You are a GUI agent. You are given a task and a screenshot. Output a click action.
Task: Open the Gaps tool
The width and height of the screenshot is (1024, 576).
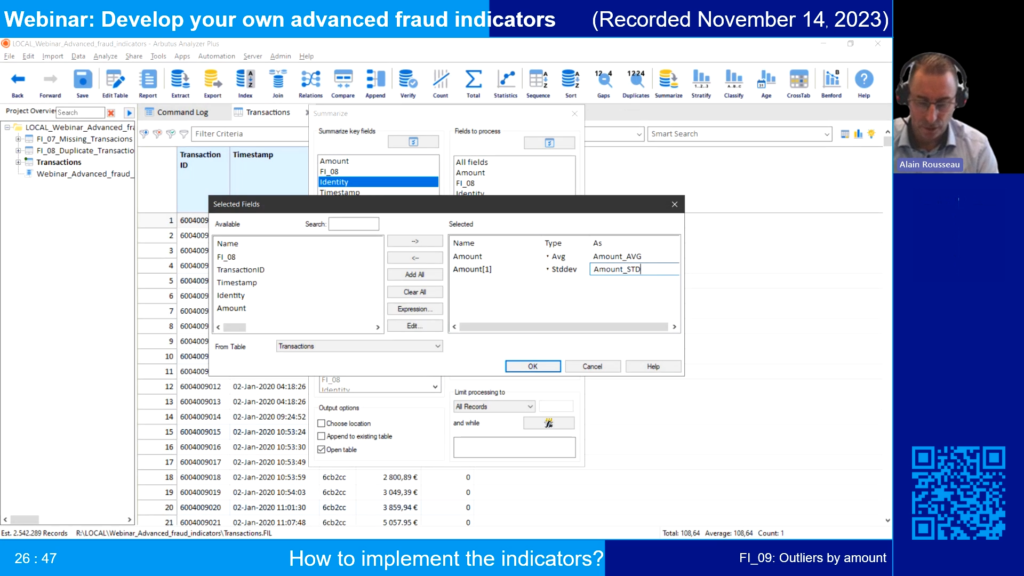(603, 84)
